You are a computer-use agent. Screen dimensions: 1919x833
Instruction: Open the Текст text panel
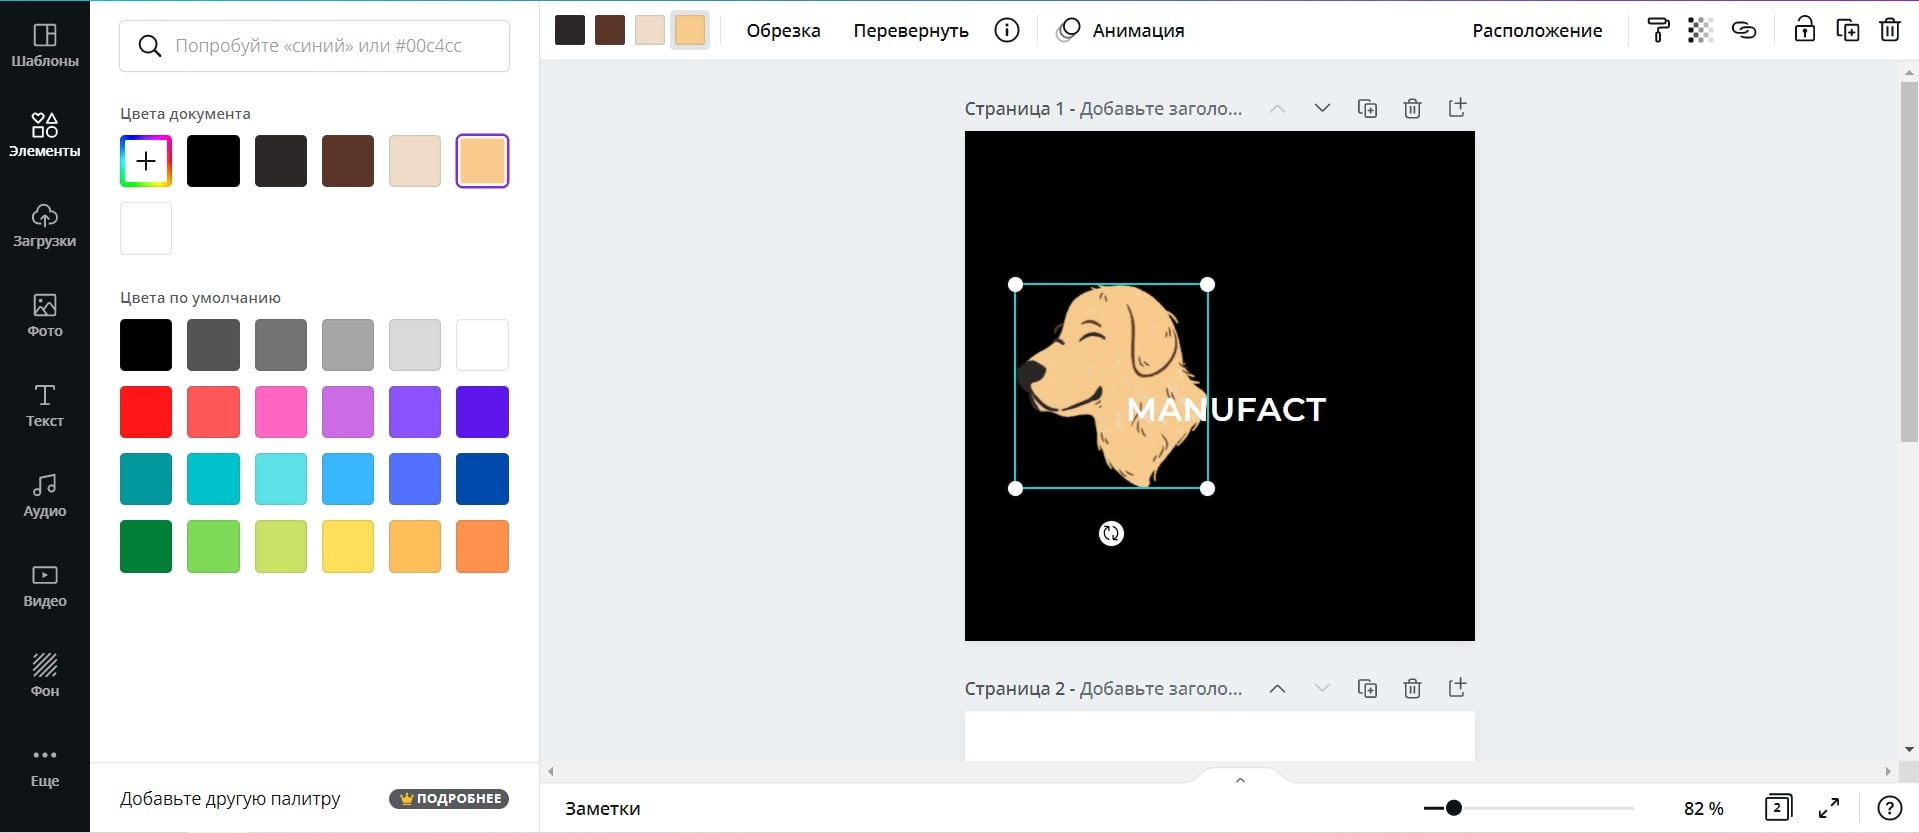[x=45, y=406]
